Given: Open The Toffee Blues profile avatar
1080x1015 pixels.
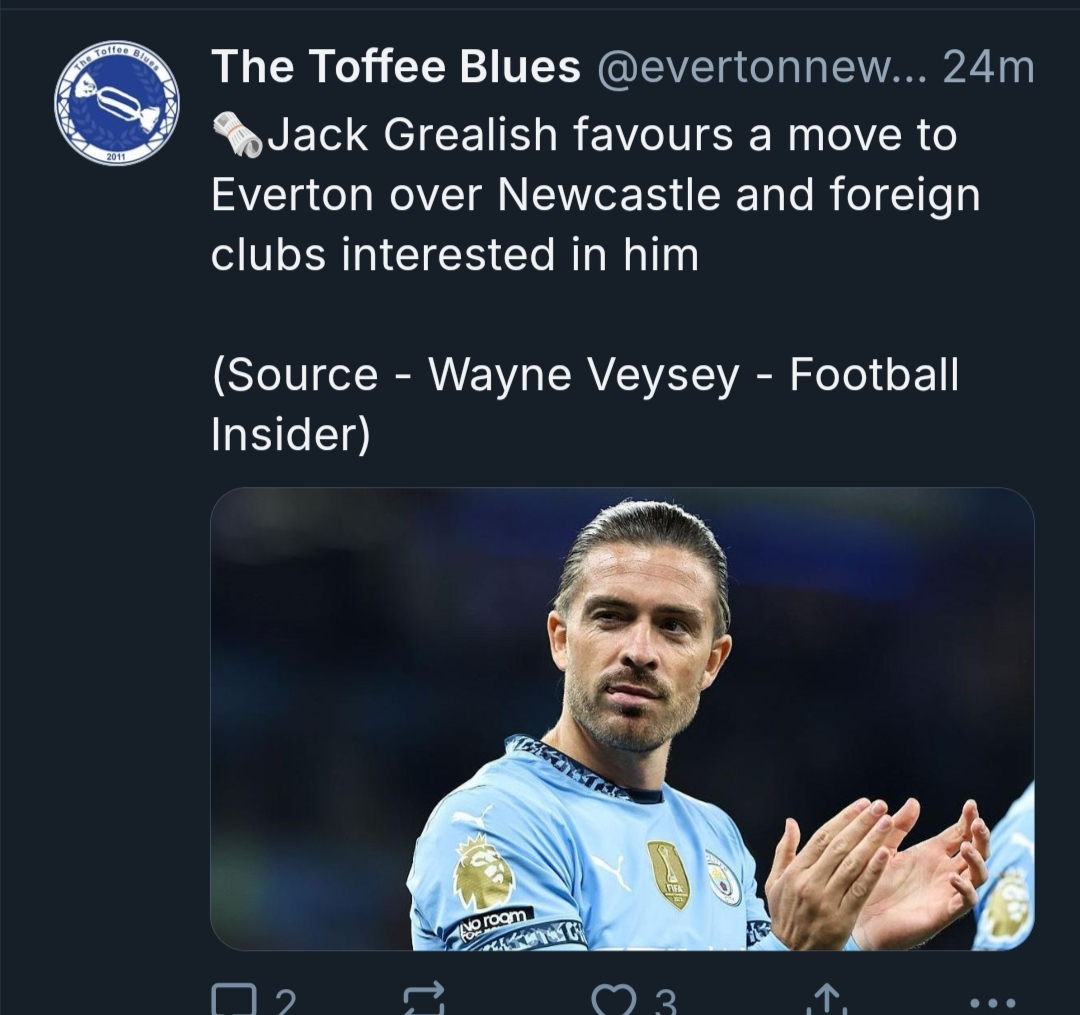Looking at the screenshot, I should coord(117,103).
